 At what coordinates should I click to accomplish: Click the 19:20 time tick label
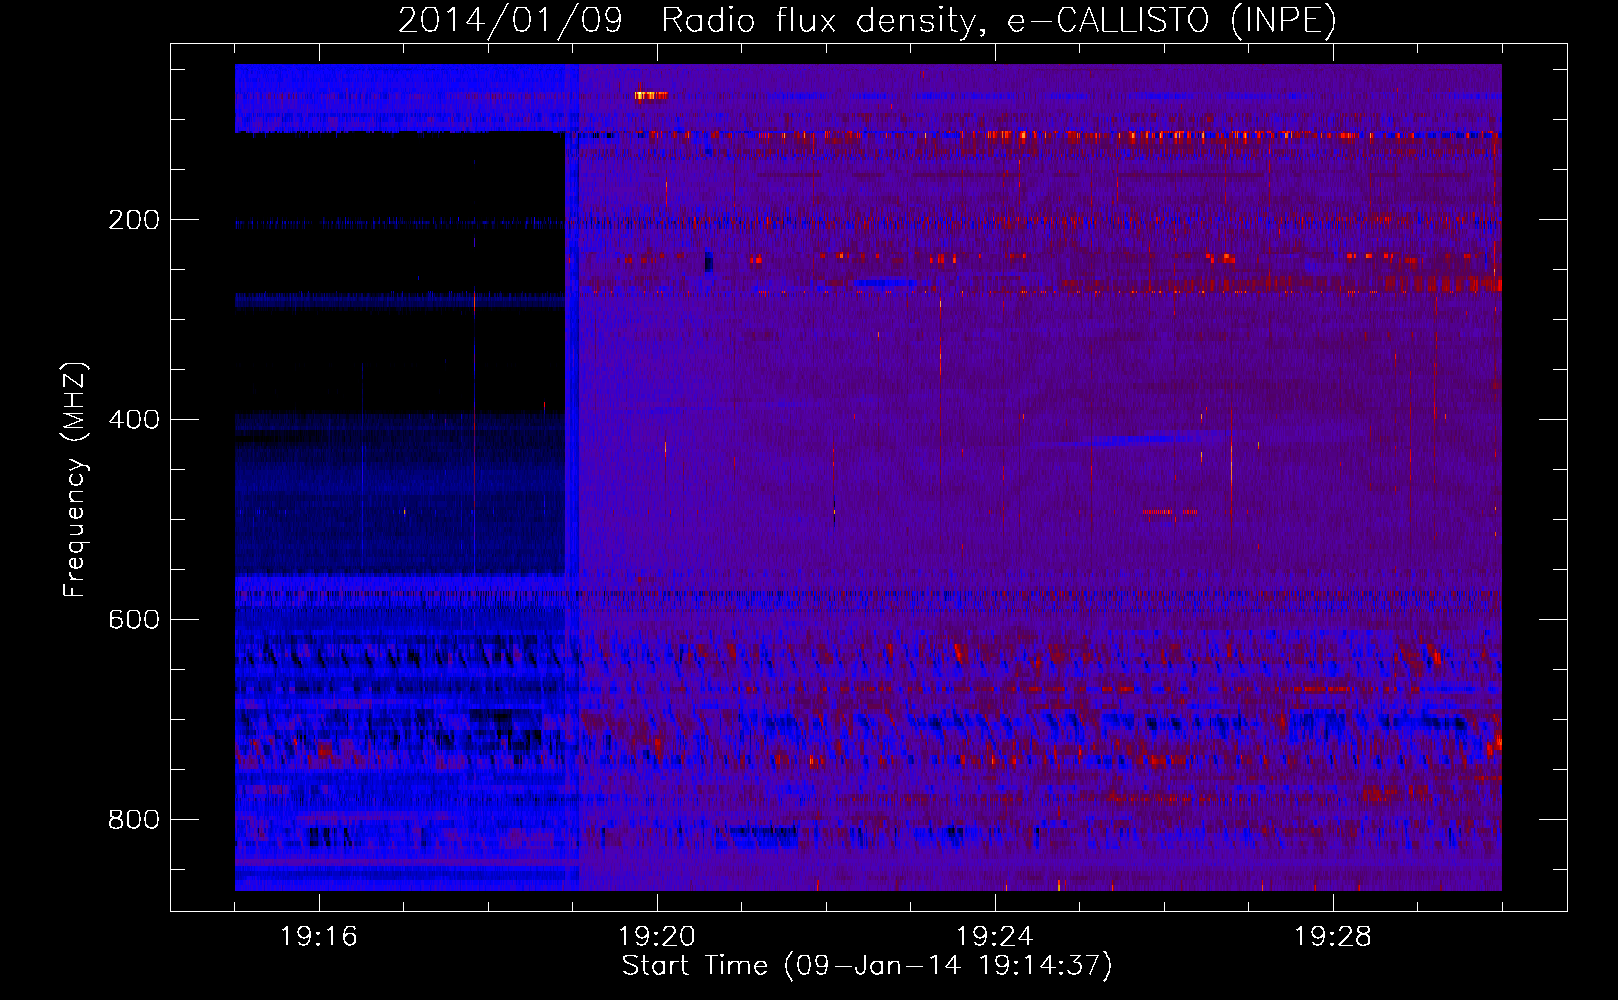657,937
